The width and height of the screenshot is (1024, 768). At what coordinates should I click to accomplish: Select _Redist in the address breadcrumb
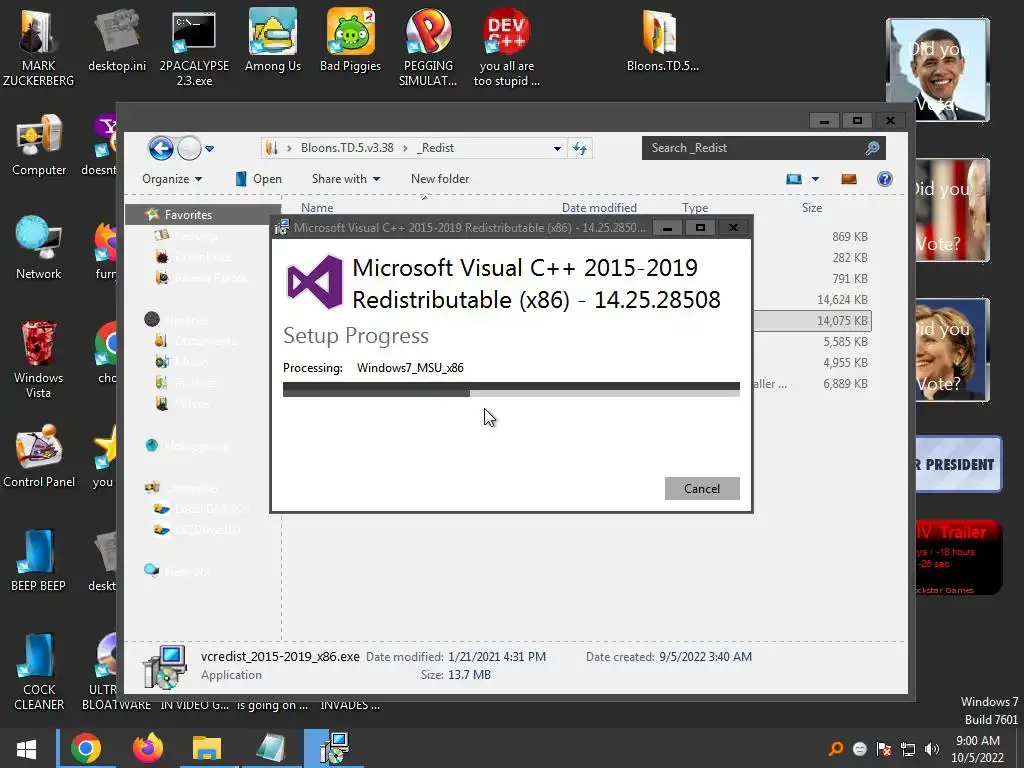point(436,148)
